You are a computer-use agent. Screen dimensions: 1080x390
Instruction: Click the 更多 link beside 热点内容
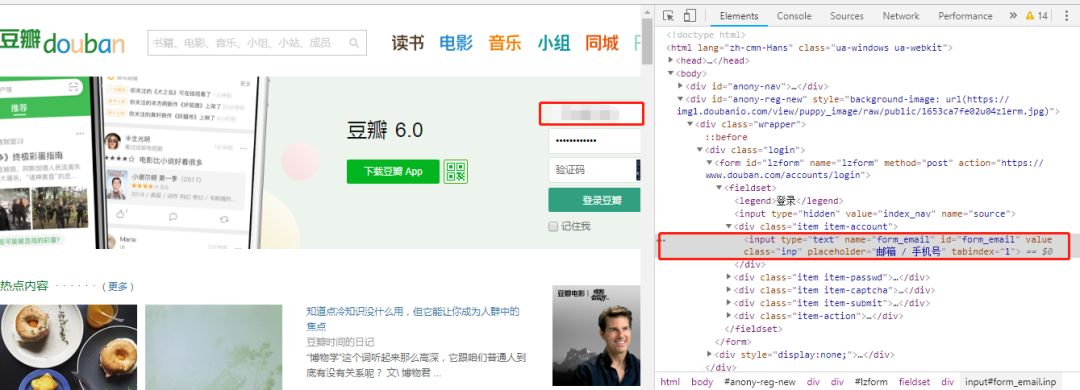click(118, 286)
